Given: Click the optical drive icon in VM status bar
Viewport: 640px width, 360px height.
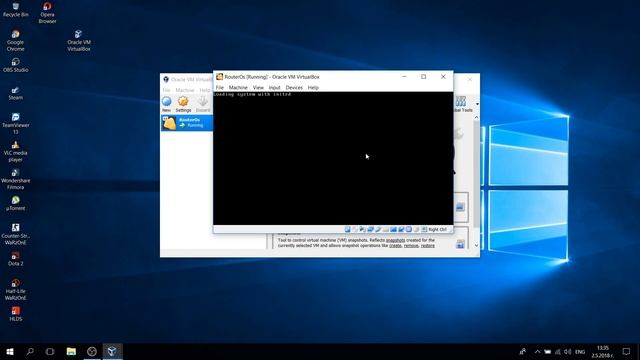Looking at the screenshot, I should point(355,229).
